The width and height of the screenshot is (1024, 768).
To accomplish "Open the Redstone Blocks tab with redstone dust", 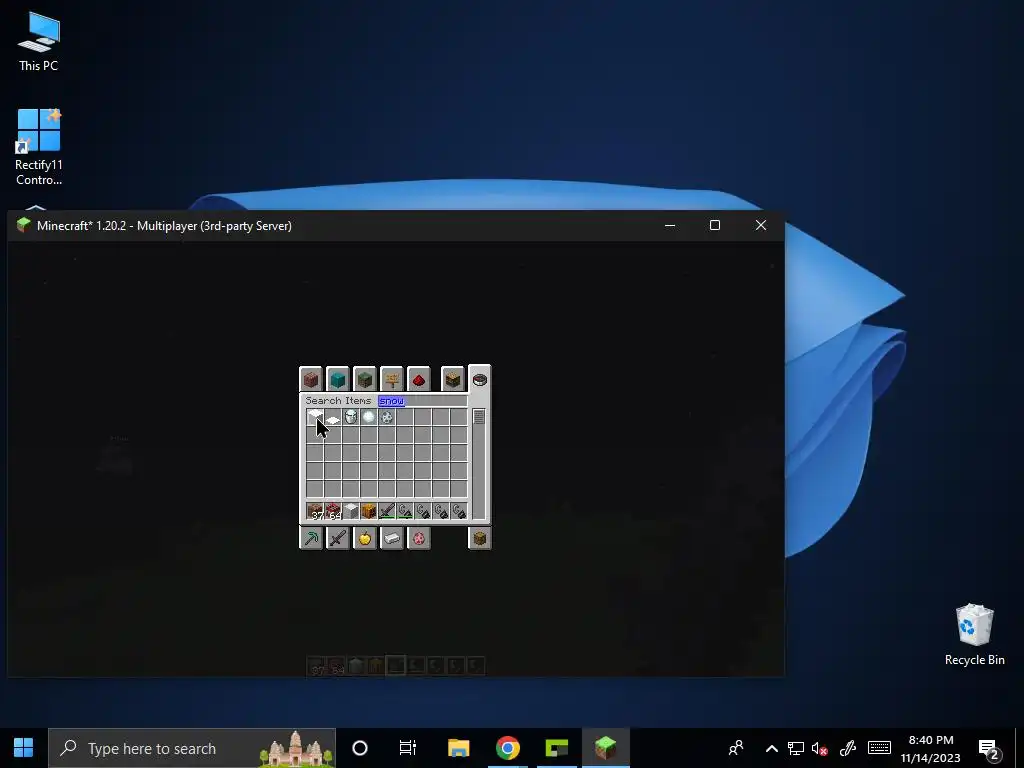I will [x=419, y=379].
